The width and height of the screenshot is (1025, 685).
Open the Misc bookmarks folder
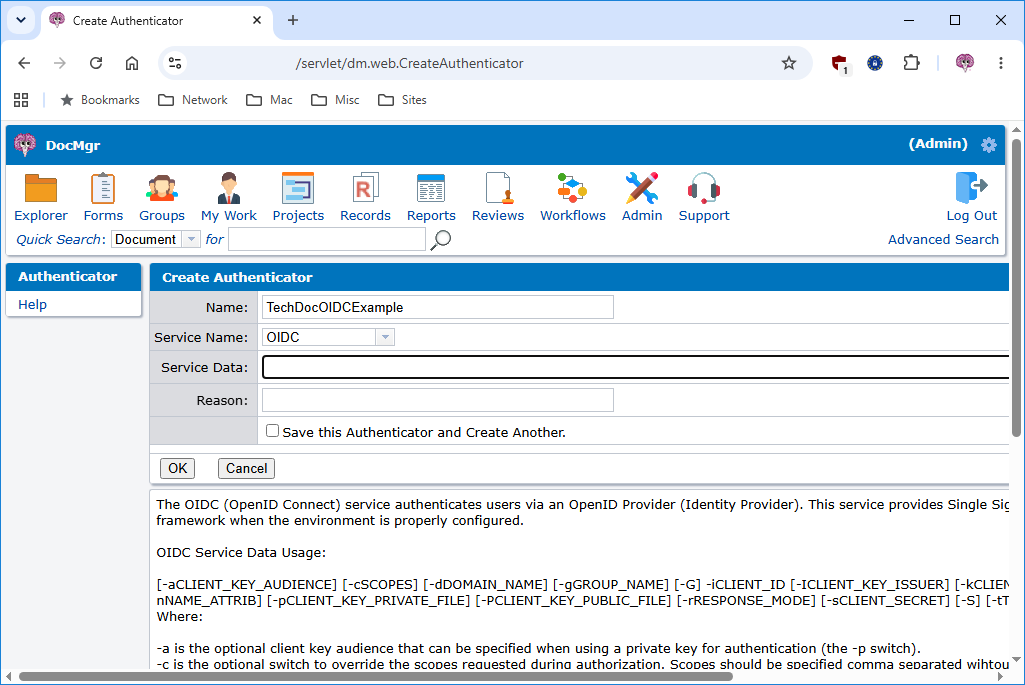click(x=335, y=100)
